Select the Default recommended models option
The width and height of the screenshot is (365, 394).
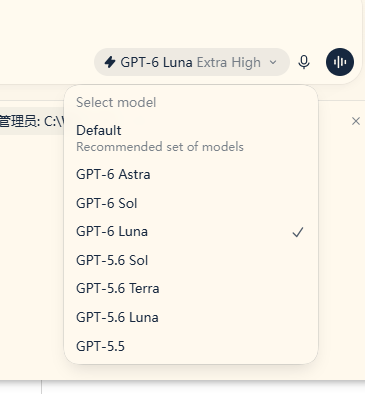click(191, 138)
